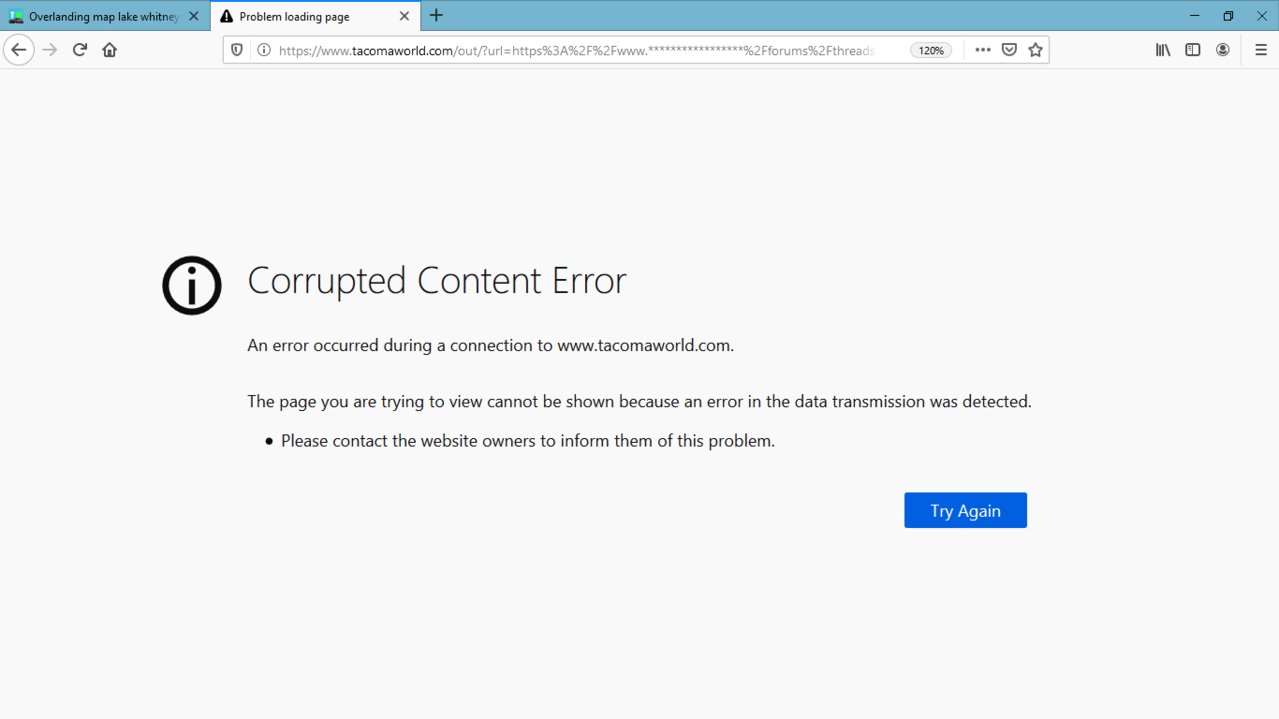This screenshot has height=719, width=1279.
Task: Focus the tacomaworld.com address bar URL
Action: [x=578, y=50]
